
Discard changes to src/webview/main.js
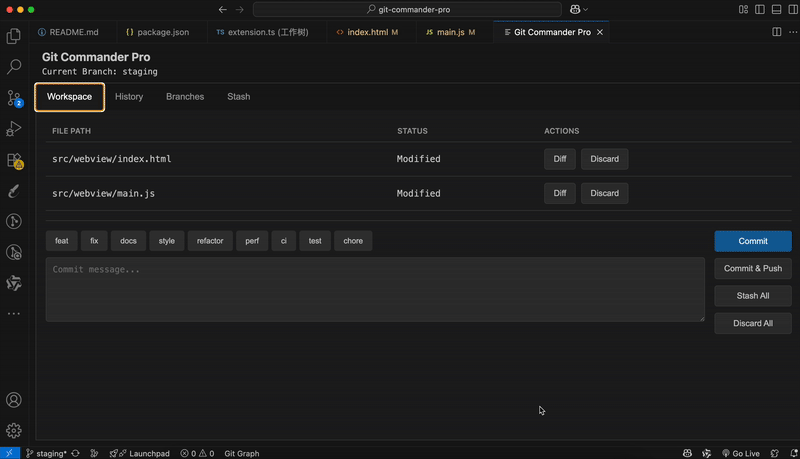click(x=605, y=193)
